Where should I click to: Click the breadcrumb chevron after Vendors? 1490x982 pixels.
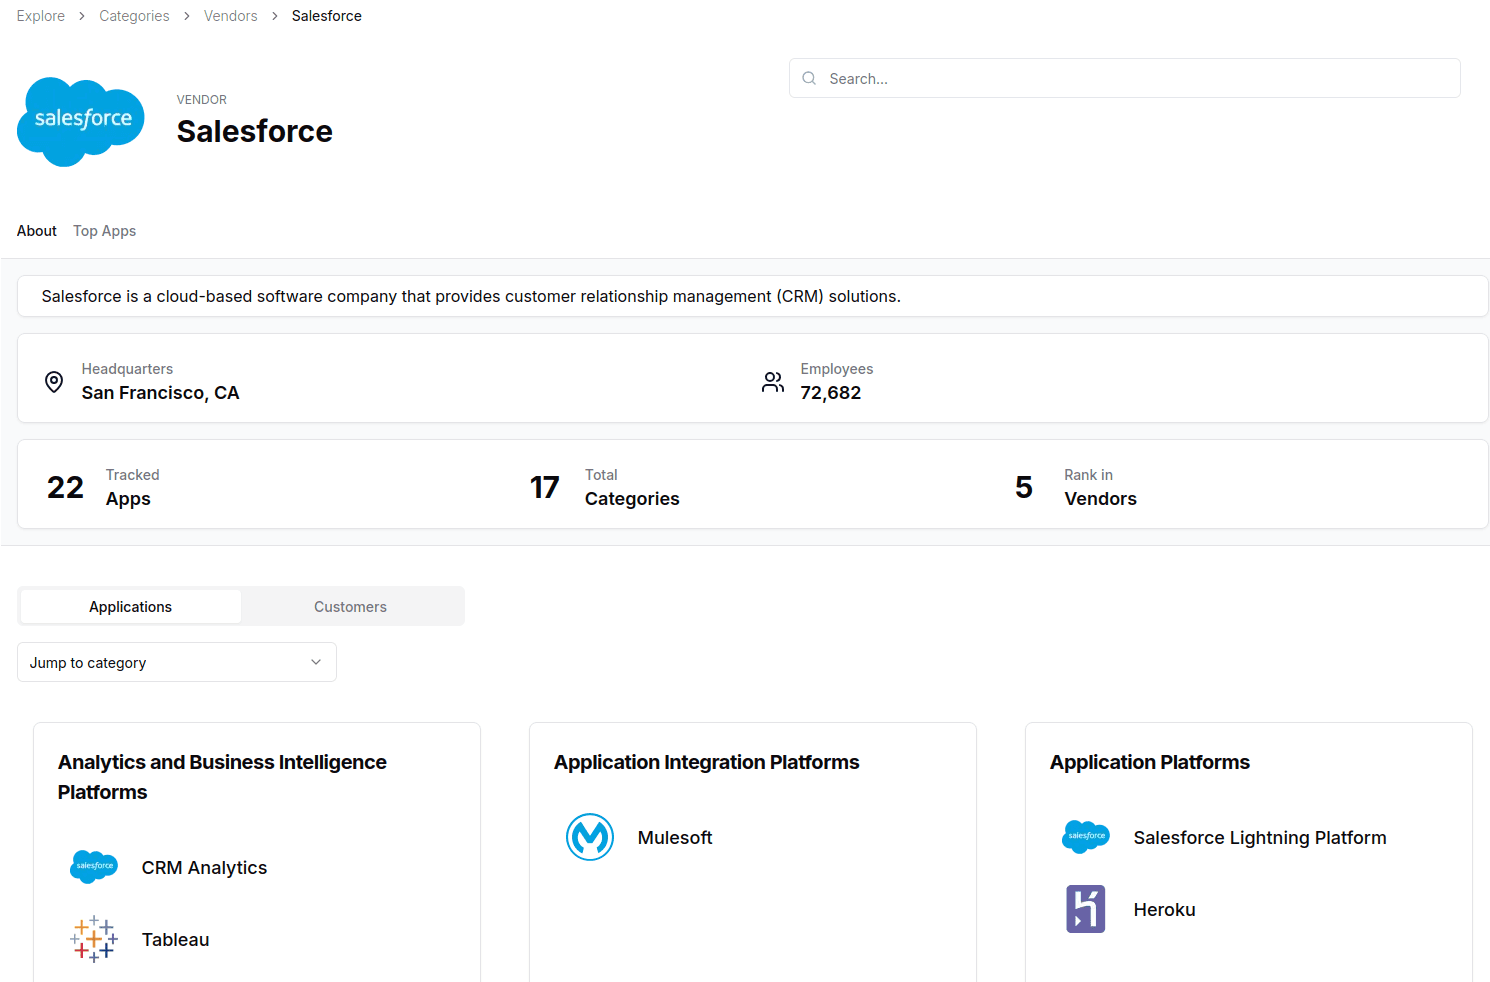coord(275,16)
